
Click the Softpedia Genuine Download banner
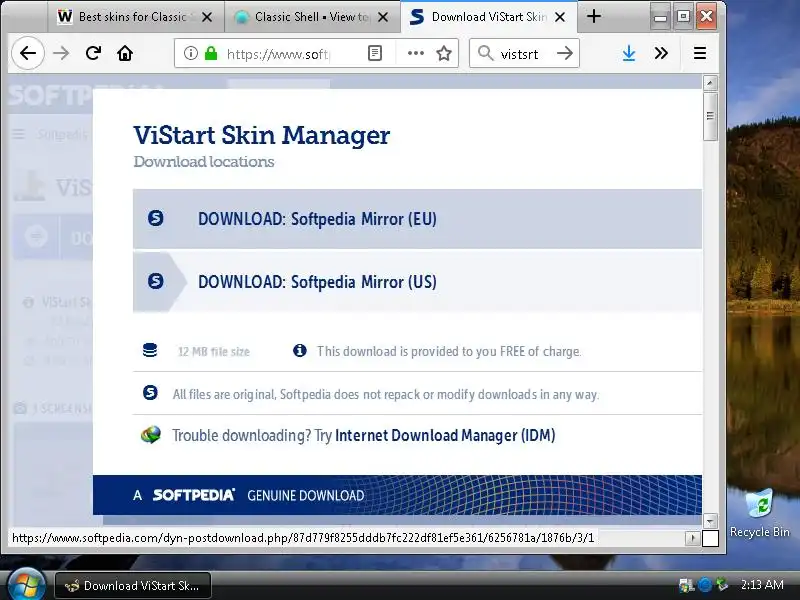(x=397, y=495)
